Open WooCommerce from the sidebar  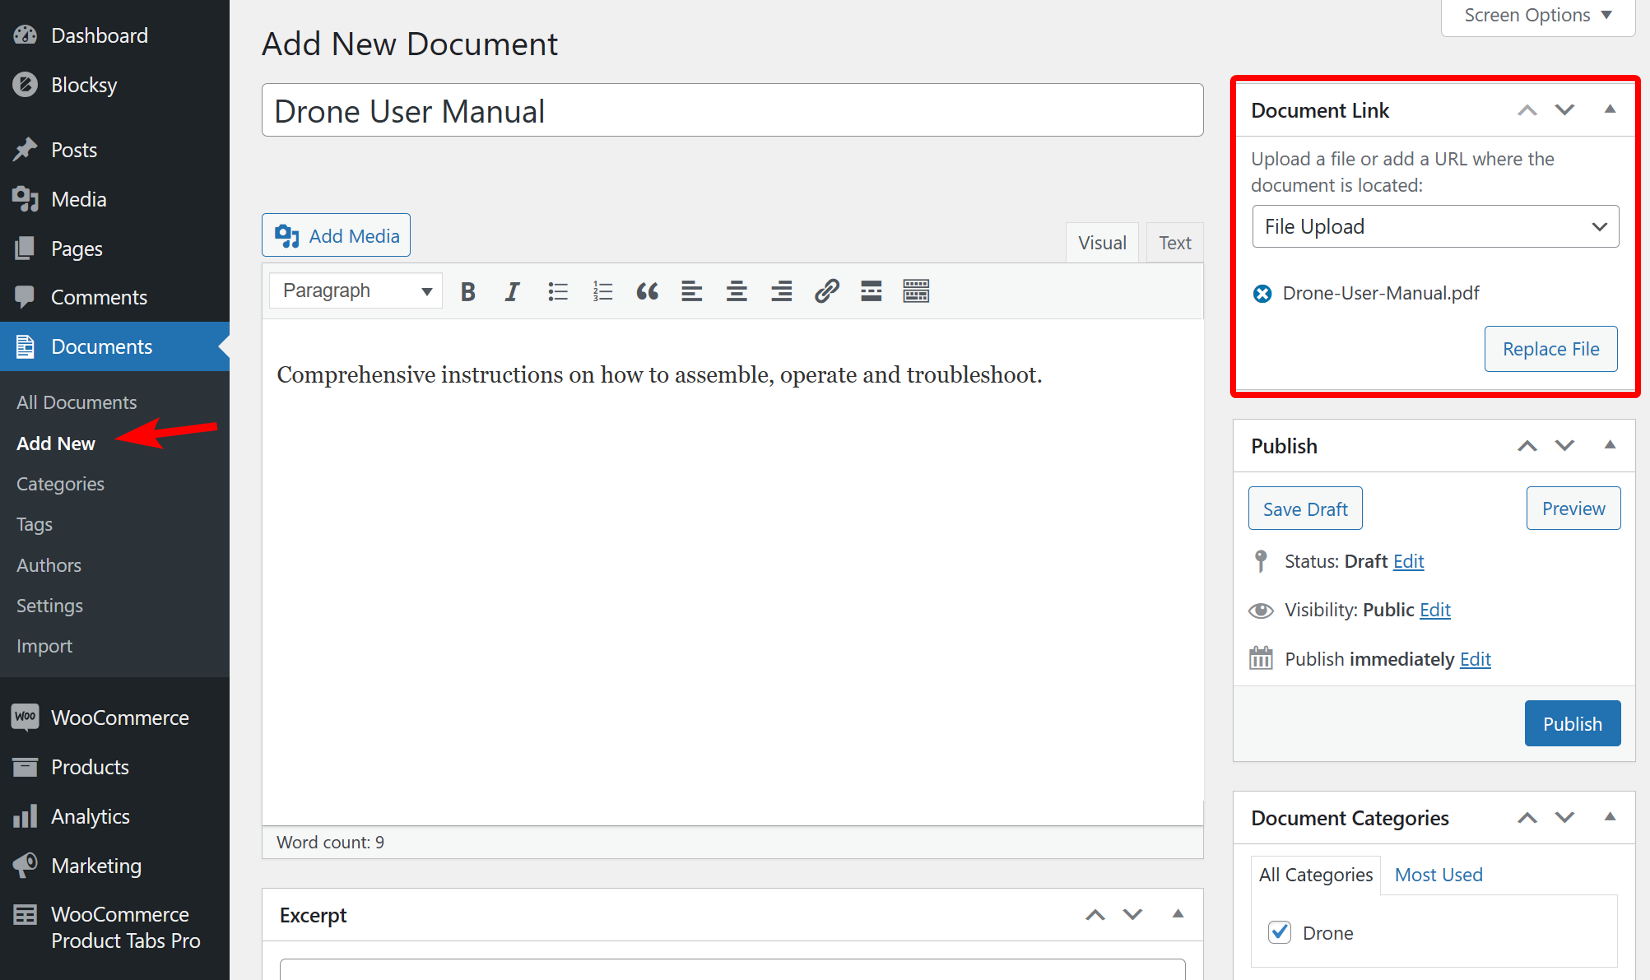[x=119, y=717]
